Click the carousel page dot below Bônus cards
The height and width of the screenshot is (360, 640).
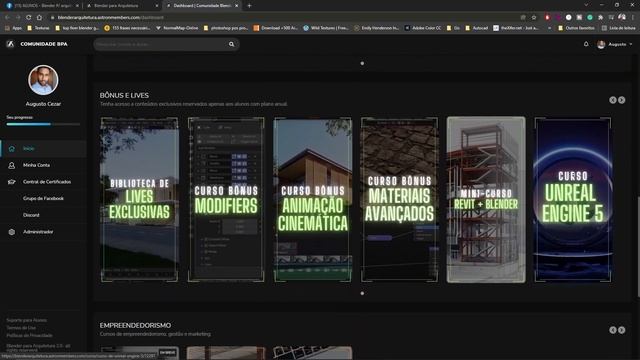[x=362, y=293]
